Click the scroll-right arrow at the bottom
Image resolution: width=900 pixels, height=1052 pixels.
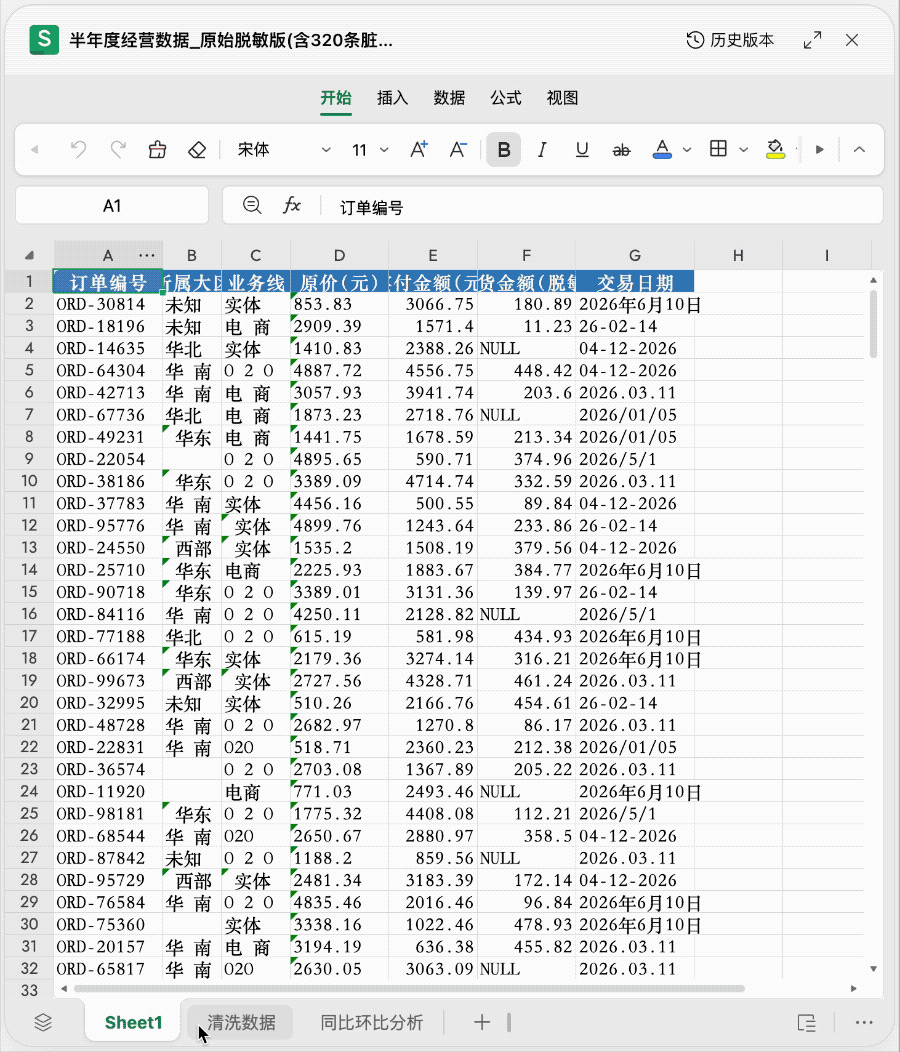pyautogui.click(x=854, y=988)
